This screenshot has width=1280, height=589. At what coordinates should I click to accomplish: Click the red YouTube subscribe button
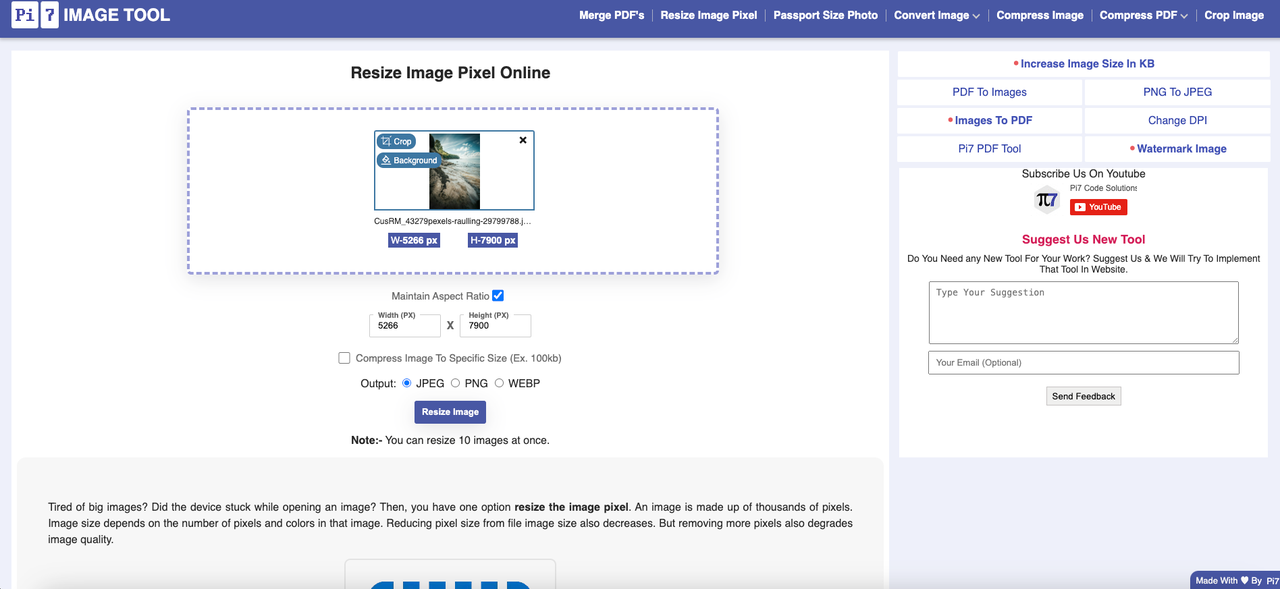[x=1098, y=207]
